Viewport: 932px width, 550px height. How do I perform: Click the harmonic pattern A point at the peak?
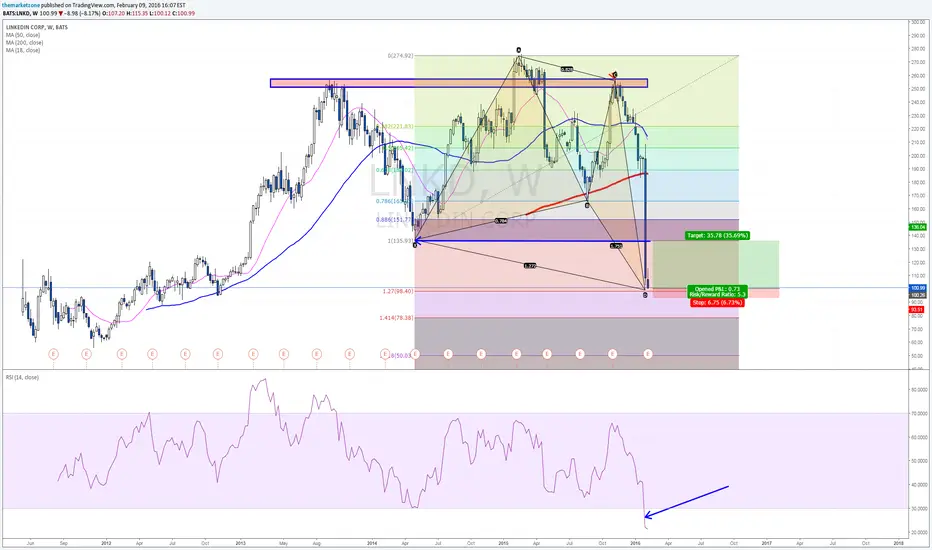(518, 50)
